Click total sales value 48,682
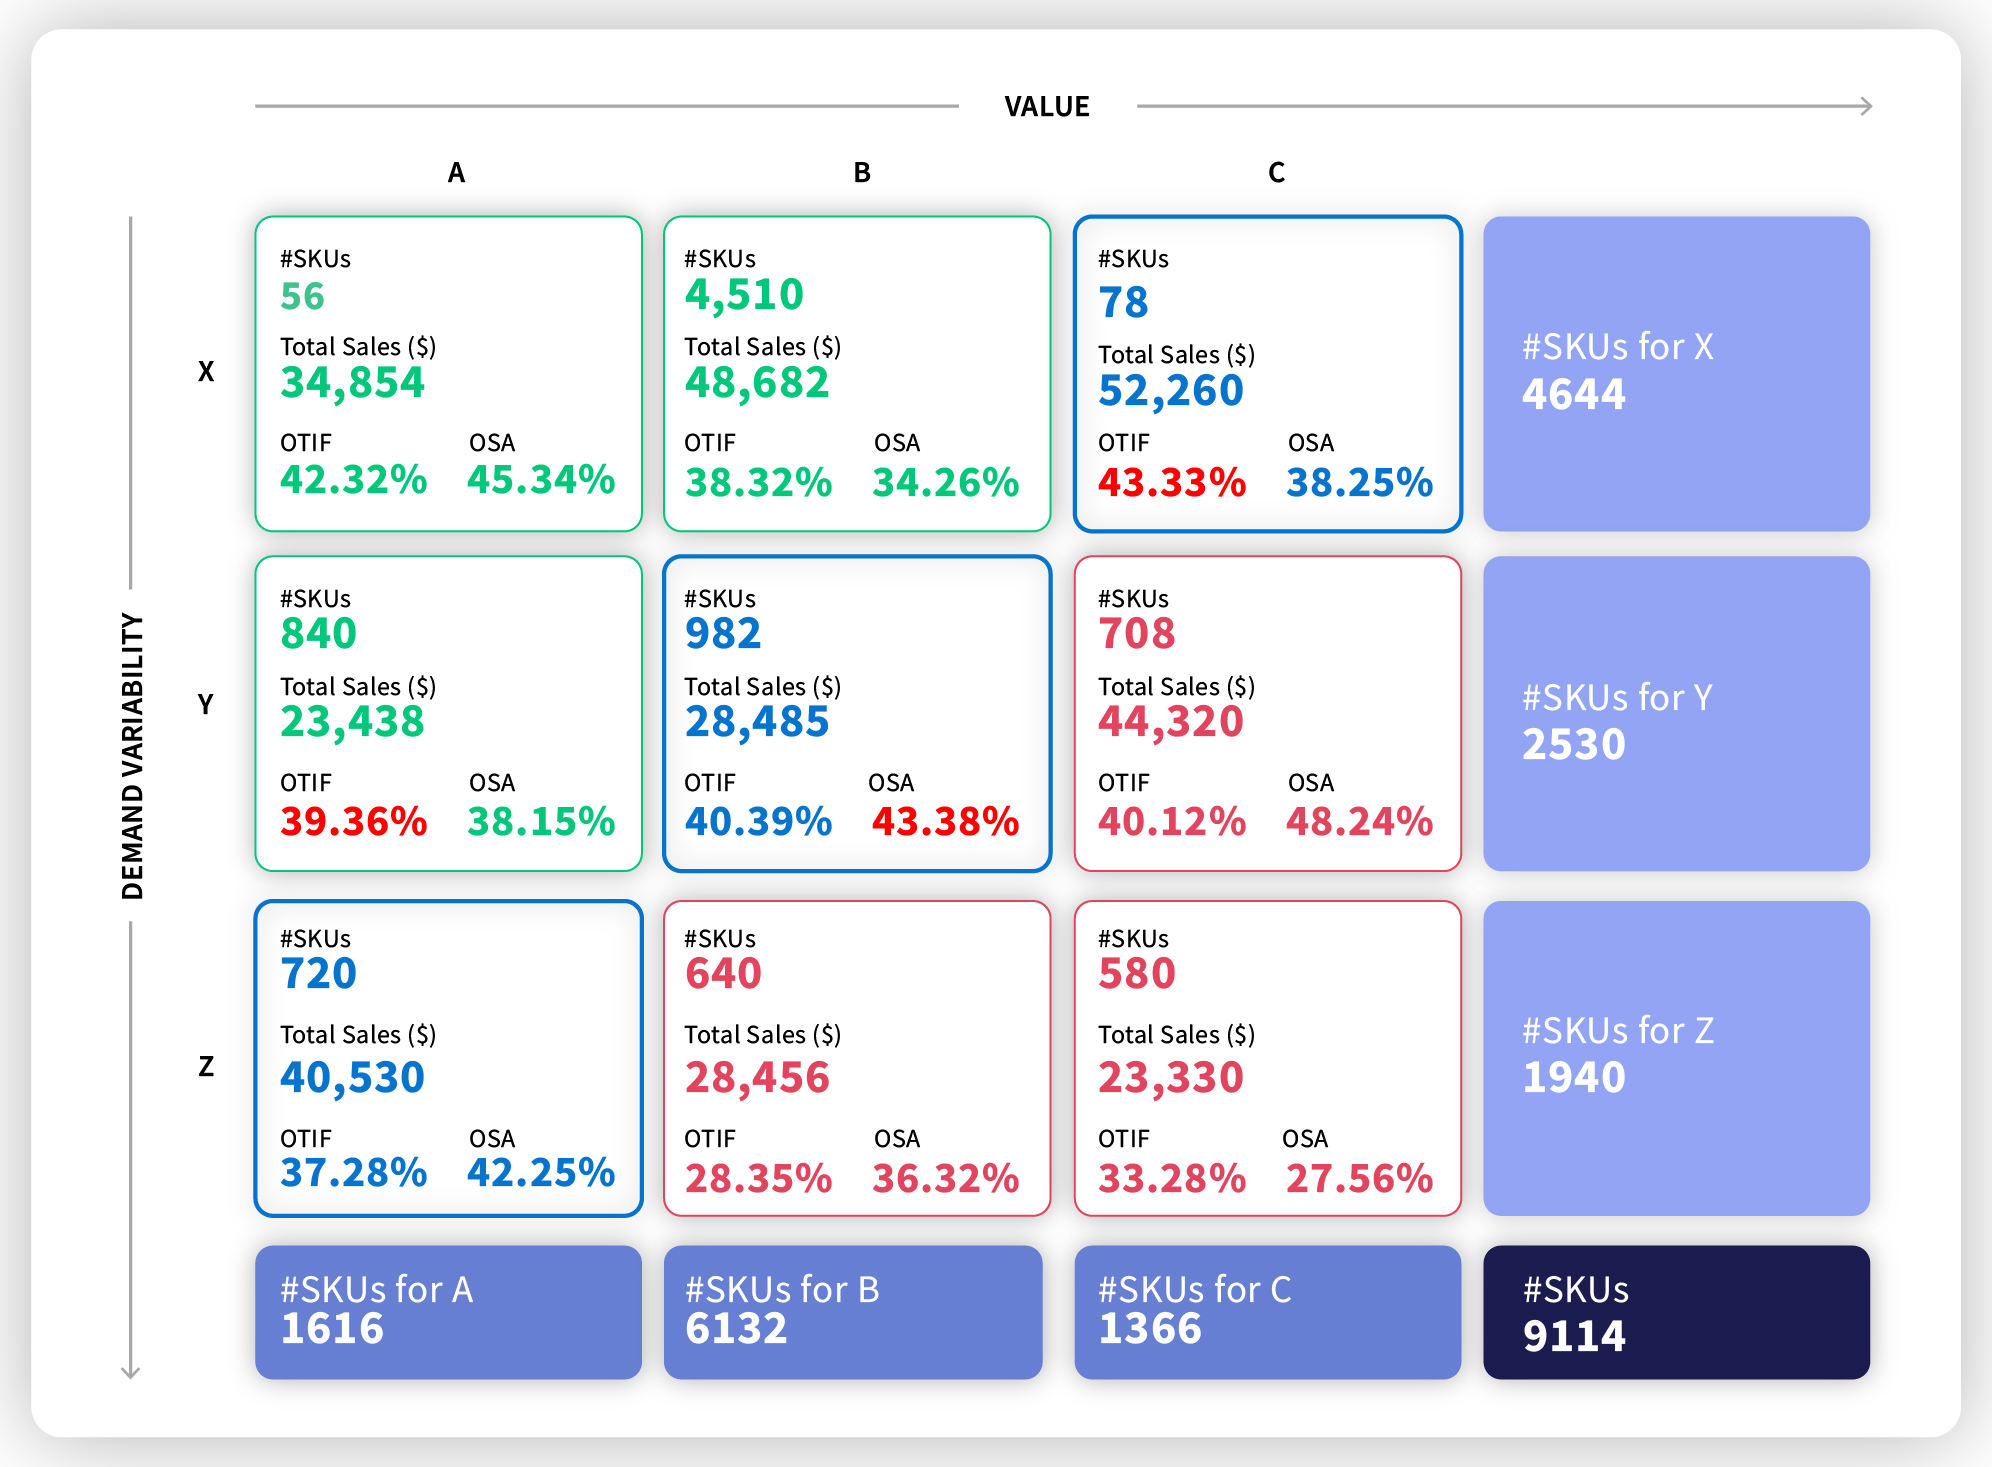The width and height of the screenshot is (1992, 1467). tap(757, 383)
